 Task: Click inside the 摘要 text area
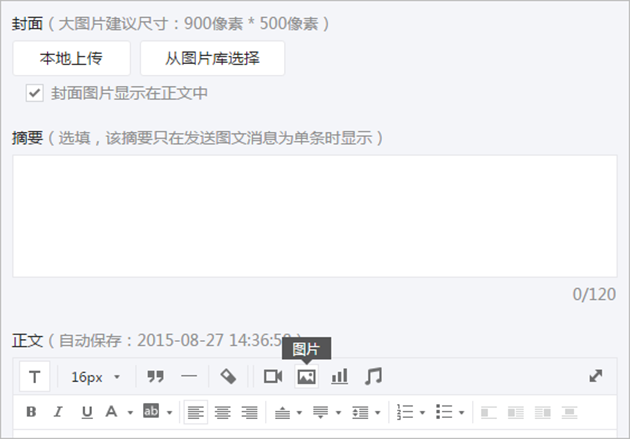[315, 216]
